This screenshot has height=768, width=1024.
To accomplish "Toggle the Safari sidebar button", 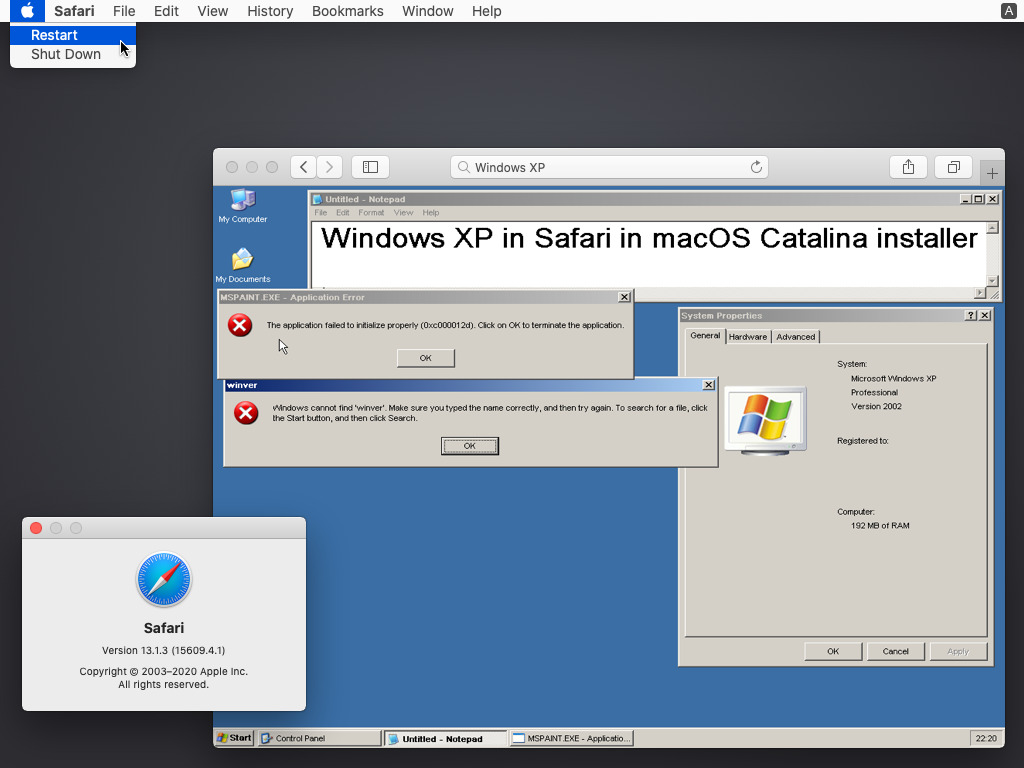I will click(370, 167).
